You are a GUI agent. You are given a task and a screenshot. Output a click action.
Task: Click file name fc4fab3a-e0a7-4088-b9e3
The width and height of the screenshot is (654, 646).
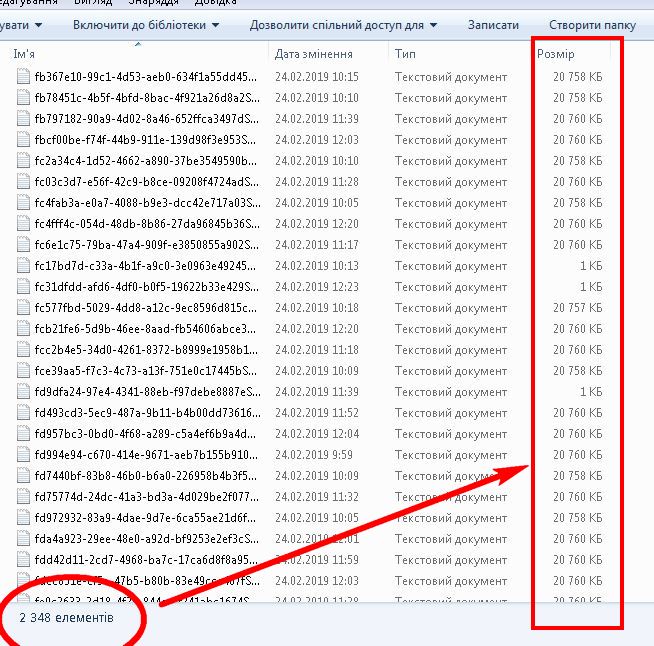[x=147, y=203]
